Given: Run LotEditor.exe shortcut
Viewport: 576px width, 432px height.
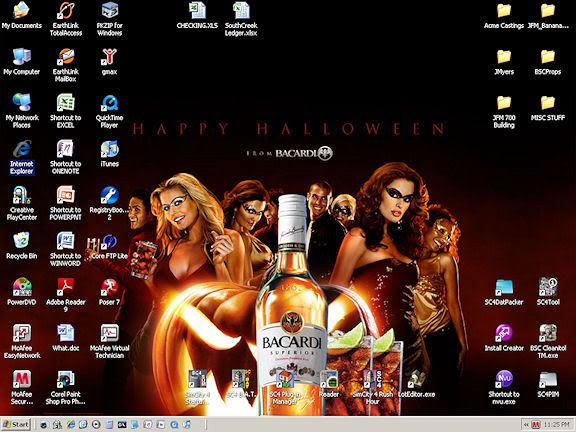Looking at the screenshot, I should 416,384.
